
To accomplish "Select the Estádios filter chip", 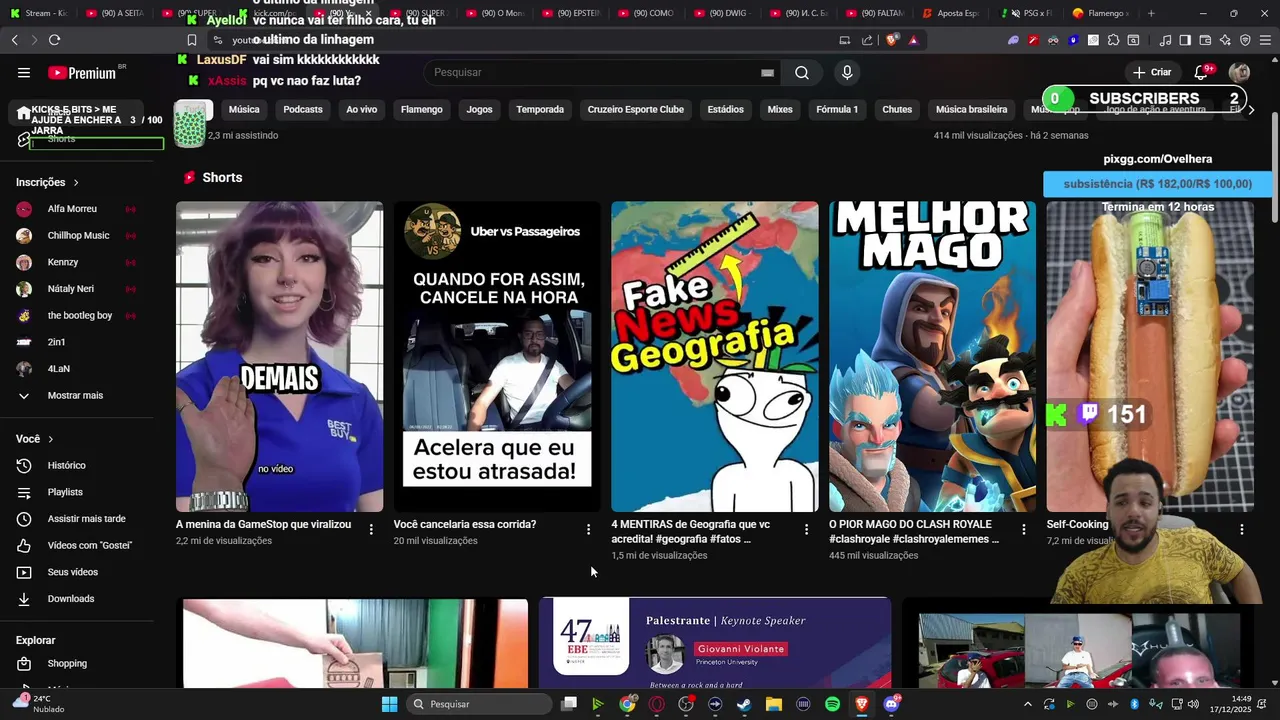I will tap(726, 110).
